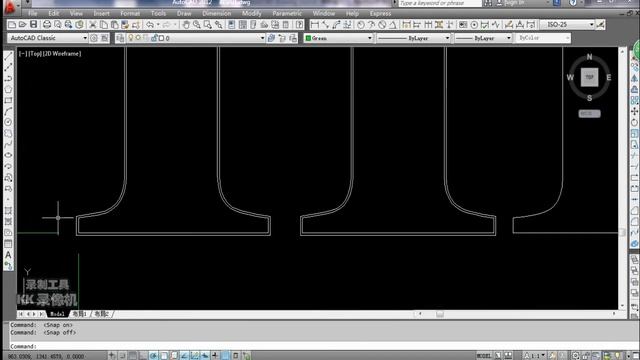
Task: Click the [Top] view control label
Action: pyautogui.click(x=35, y=53)
